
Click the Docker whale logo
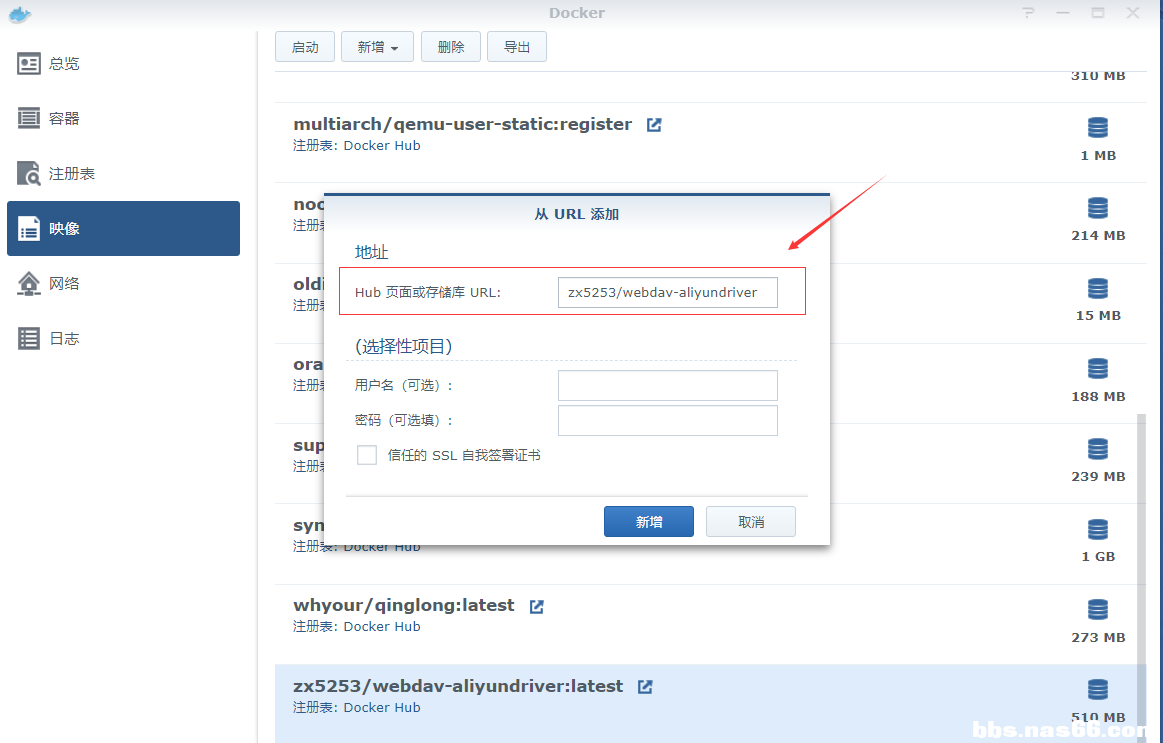click(x=20, y=14)
